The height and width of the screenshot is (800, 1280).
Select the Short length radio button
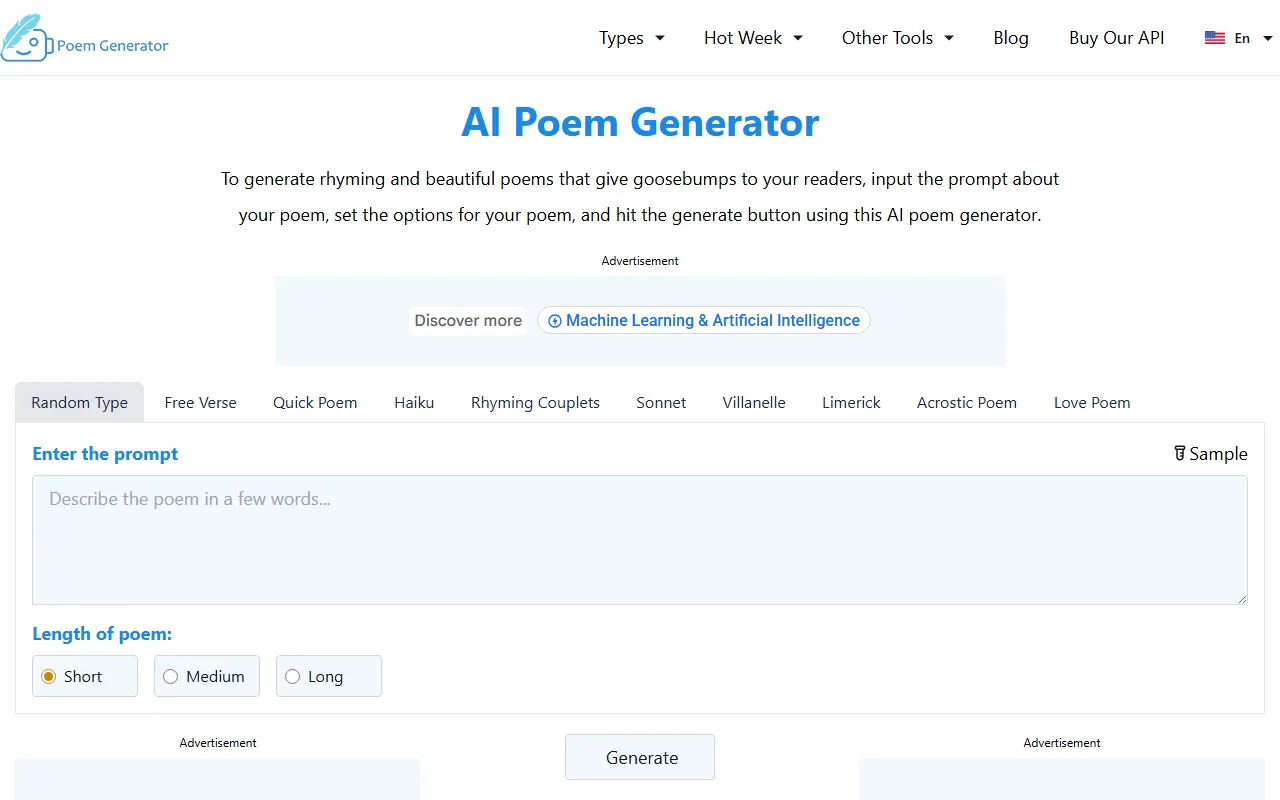[x=48, y=677]
